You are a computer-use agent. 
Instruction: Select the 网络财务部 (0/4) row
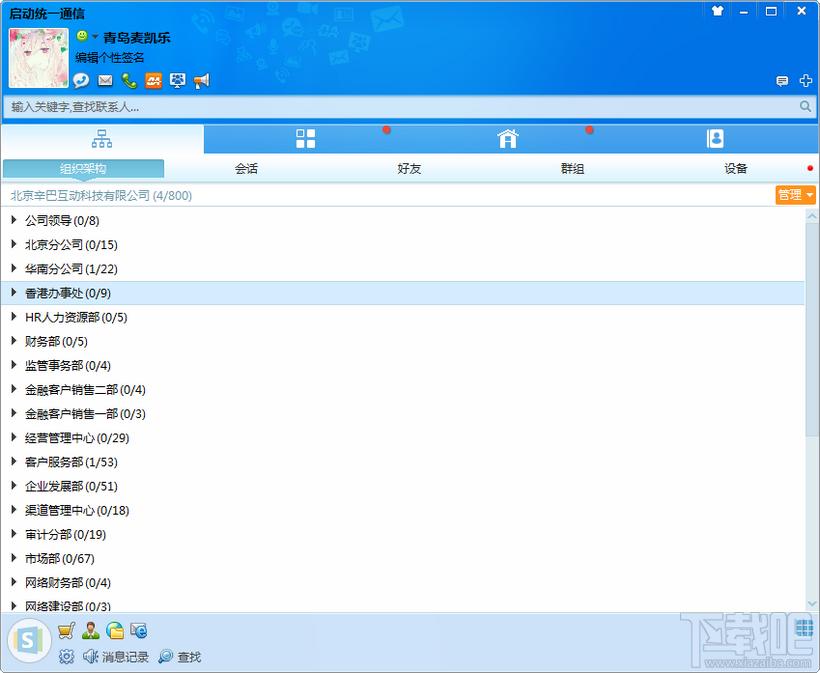pyautogui.click(x=402, y=582)
